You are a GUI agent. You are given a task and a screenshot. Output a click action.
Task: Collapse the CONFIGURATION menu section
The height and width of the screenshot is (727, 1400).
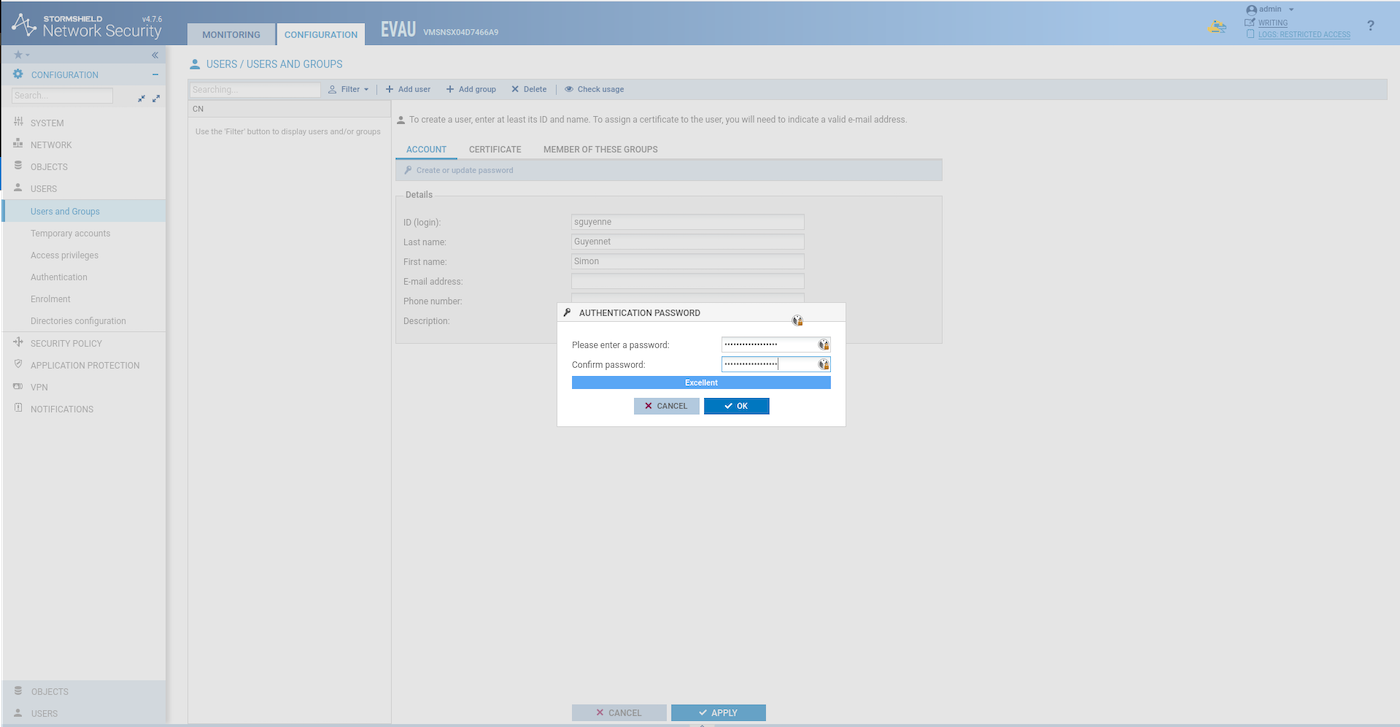[155, 75]
